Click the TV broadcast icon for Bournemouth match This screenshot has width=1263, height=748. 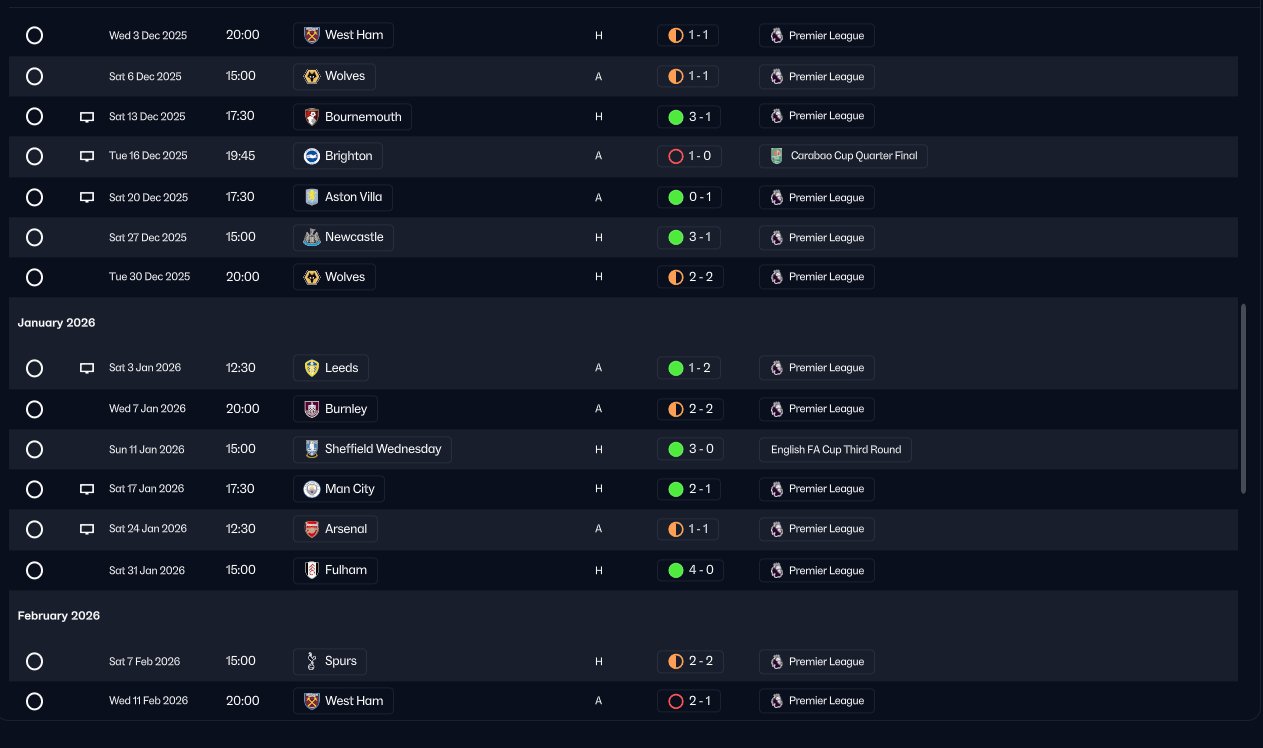pyautogui.click(x=87, y=117)
